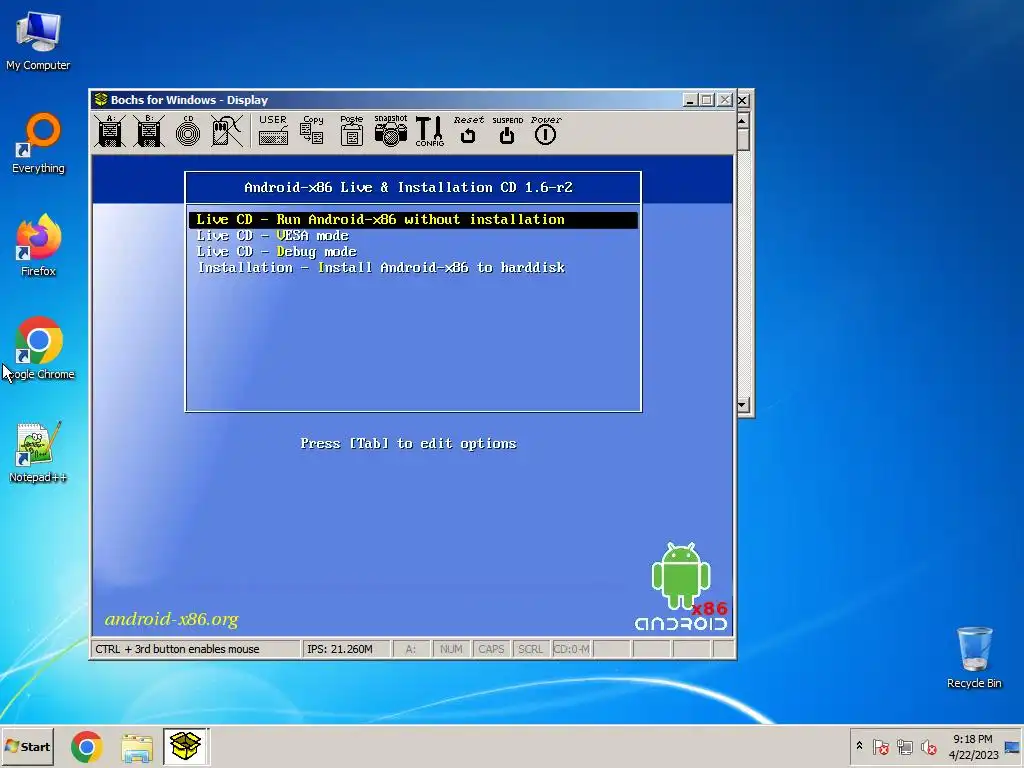Click the Paste clipboard icon

351,131
